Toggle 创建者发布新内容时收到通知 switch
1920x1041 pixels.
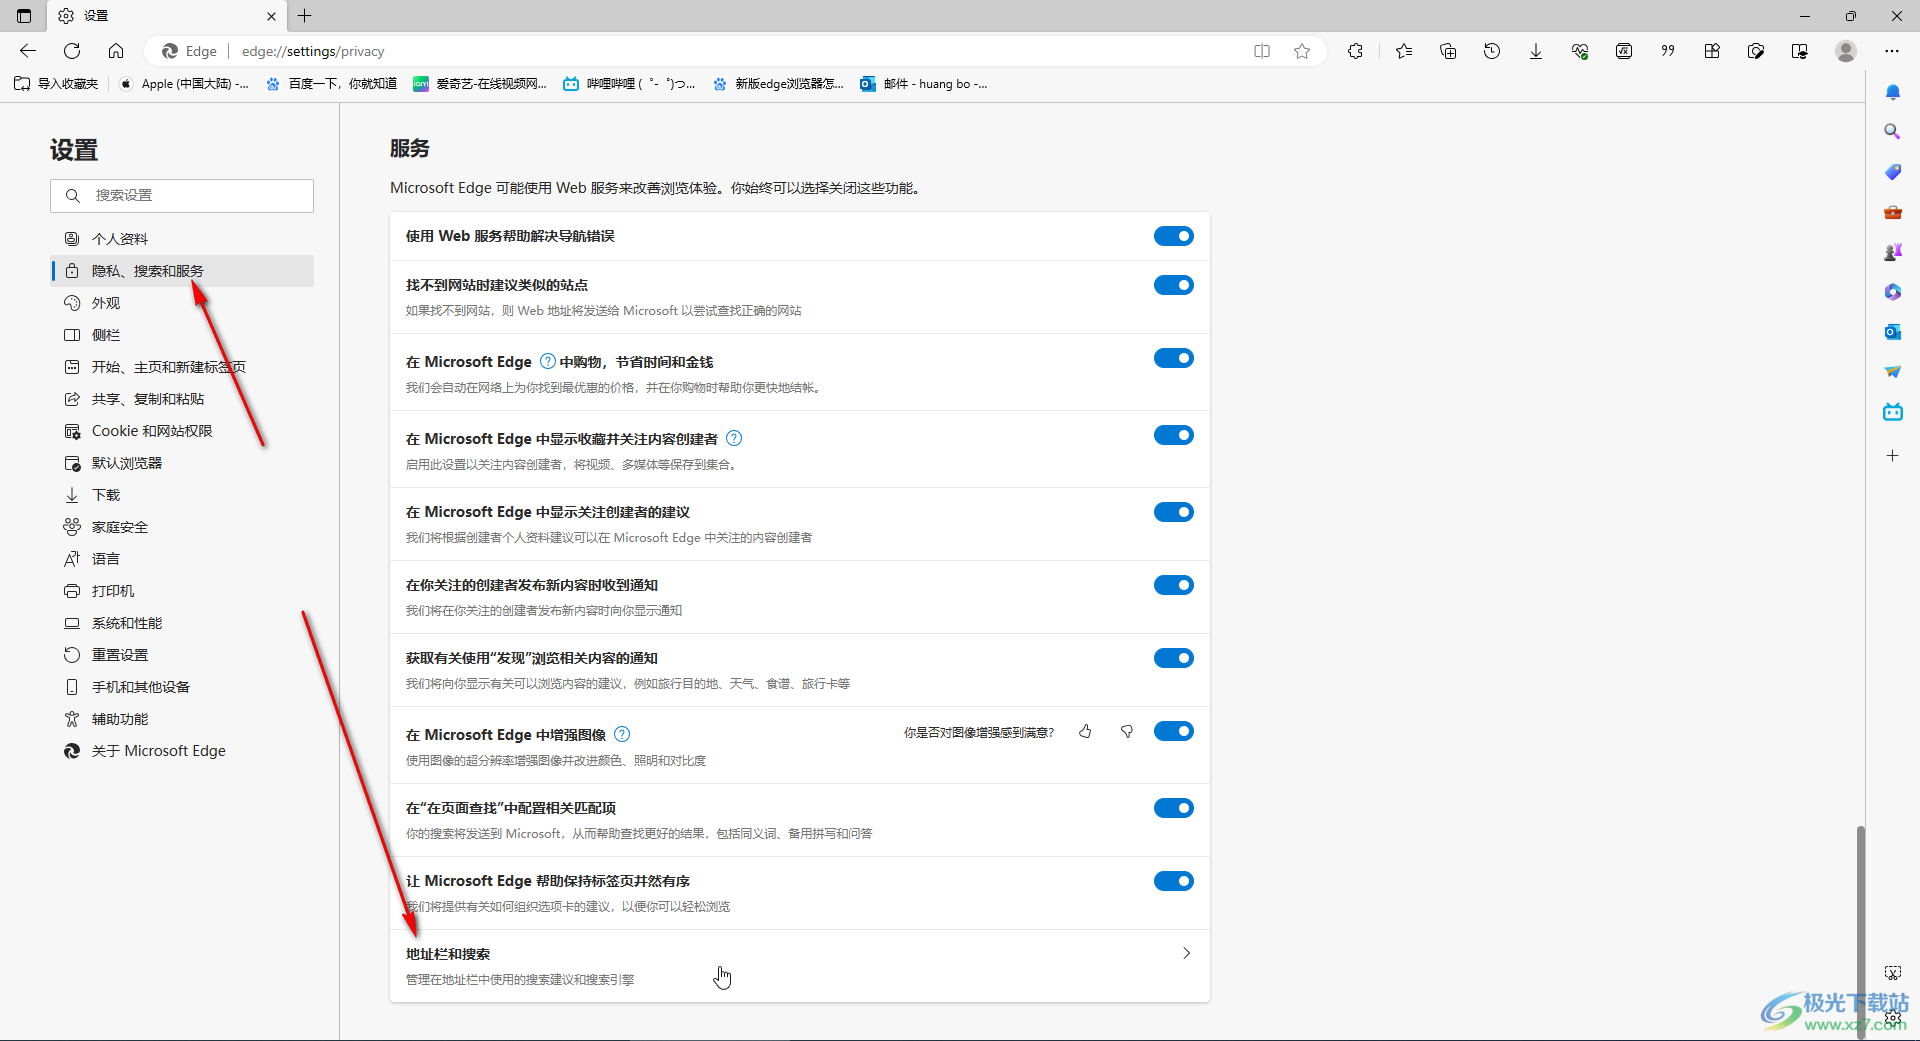pyautogui.click(x=1173, y=585)
